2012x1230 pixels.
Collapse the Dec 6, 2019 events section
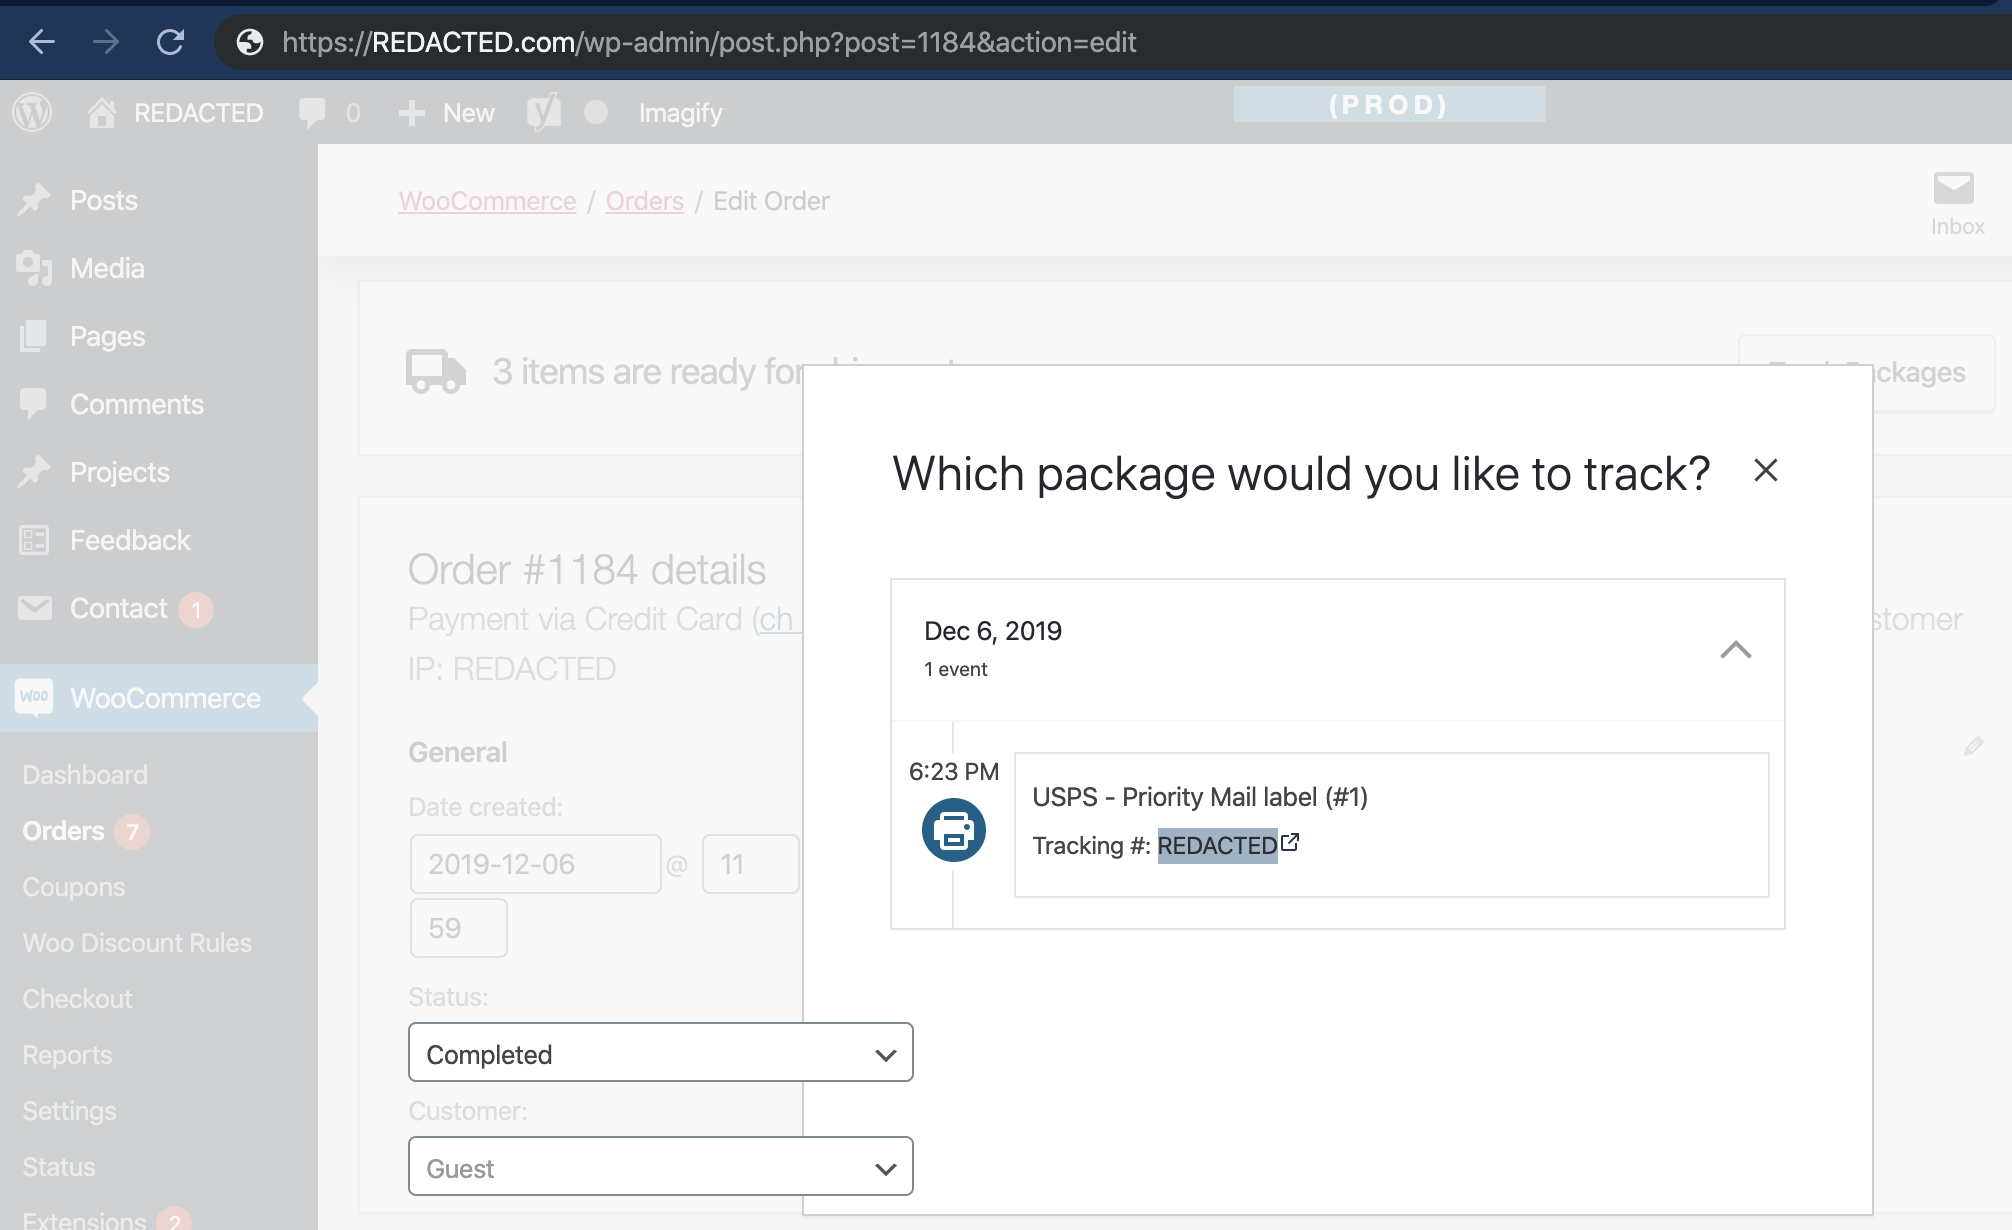pos(1735,650)
